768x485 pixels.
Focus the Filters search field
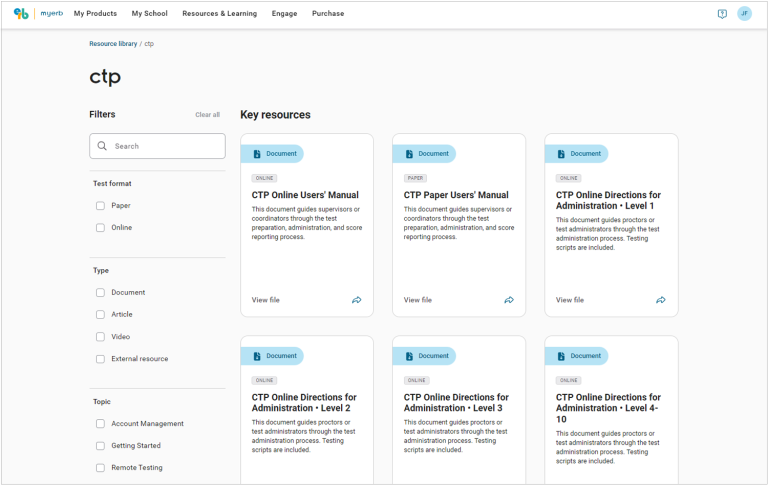click(x=165, y=146)
